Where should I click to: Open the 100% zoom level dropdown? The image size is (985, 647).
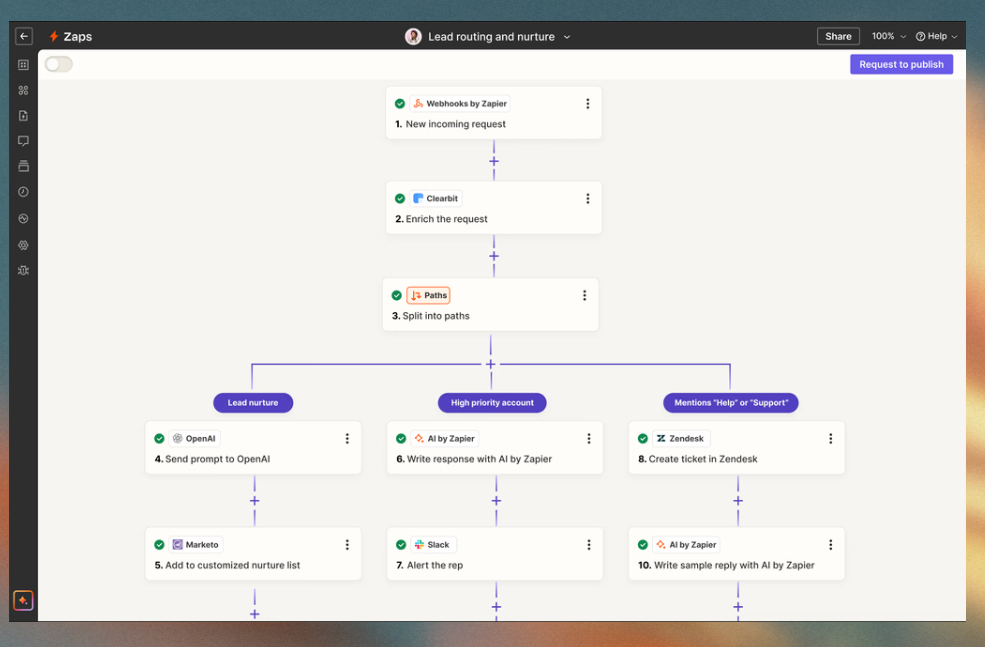pos(888,36)
